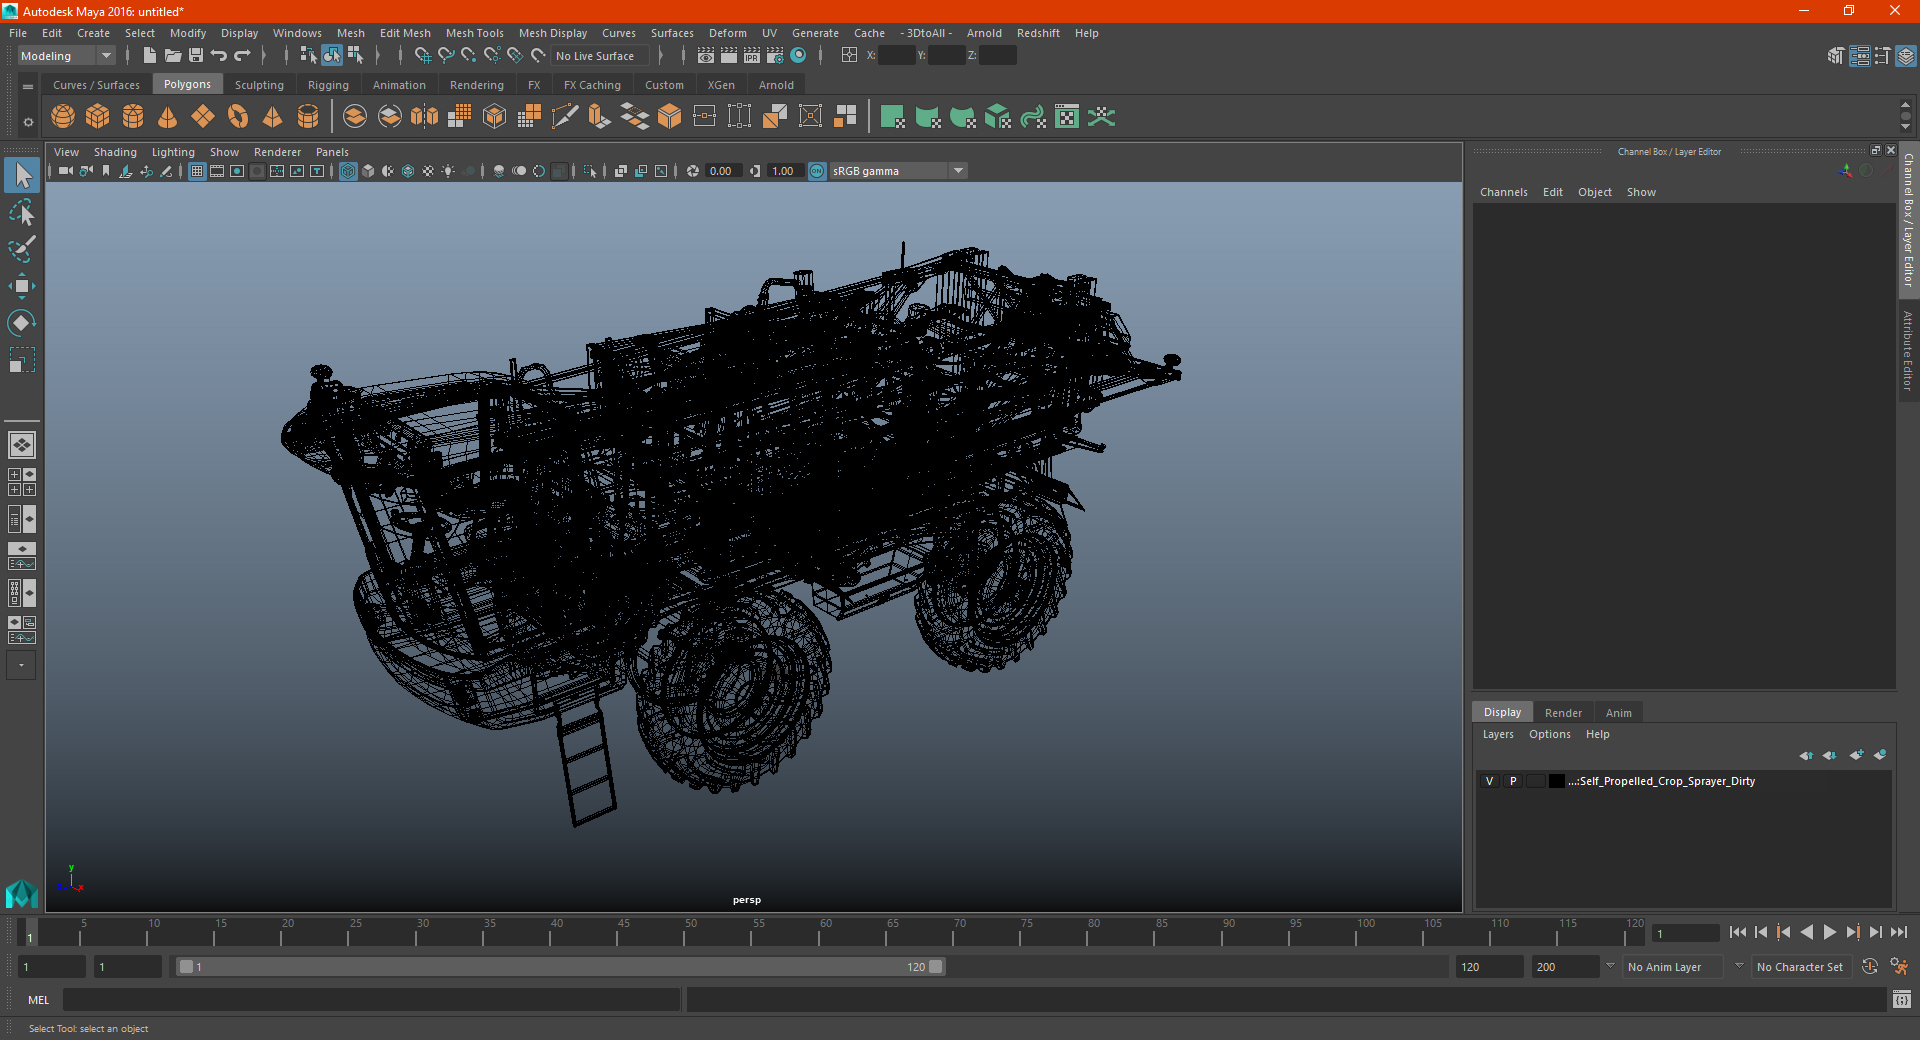
Task: Save the current scene disk icon
Action: (x=196, y=56)
